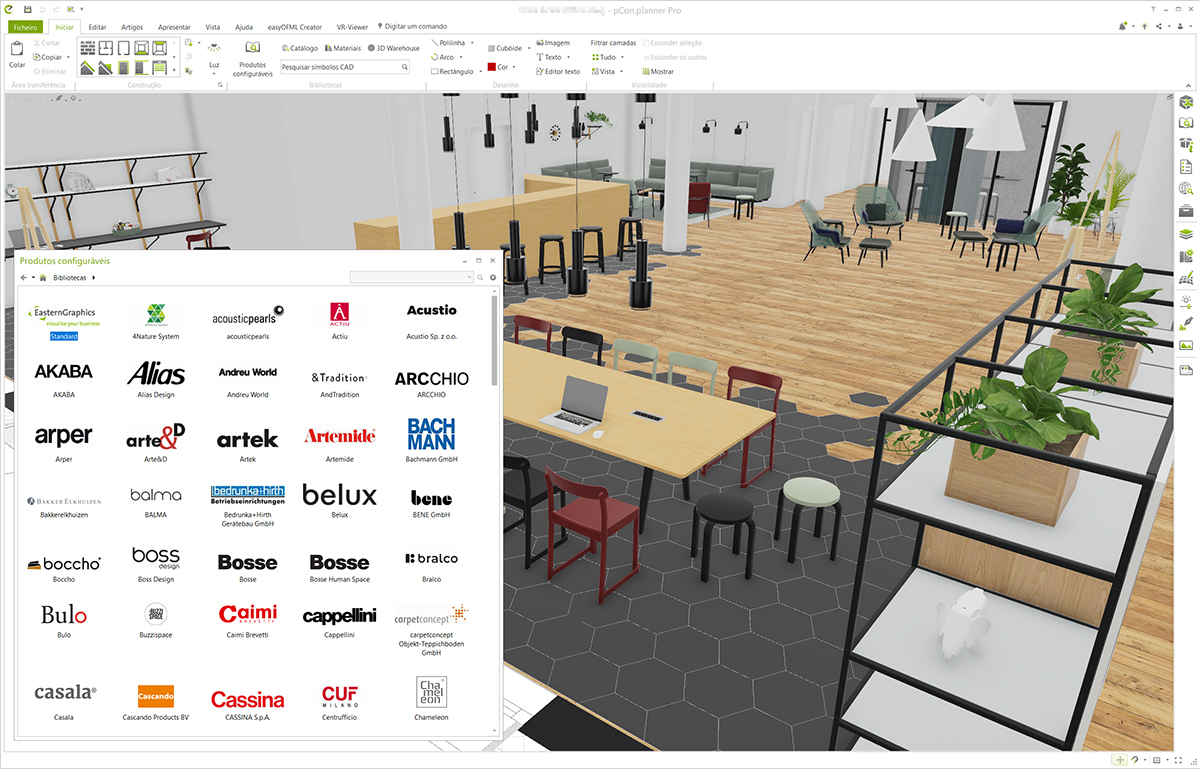Select the 4Nature System catalog
Screen dimensions: 1200x769
tap(156, 322)
